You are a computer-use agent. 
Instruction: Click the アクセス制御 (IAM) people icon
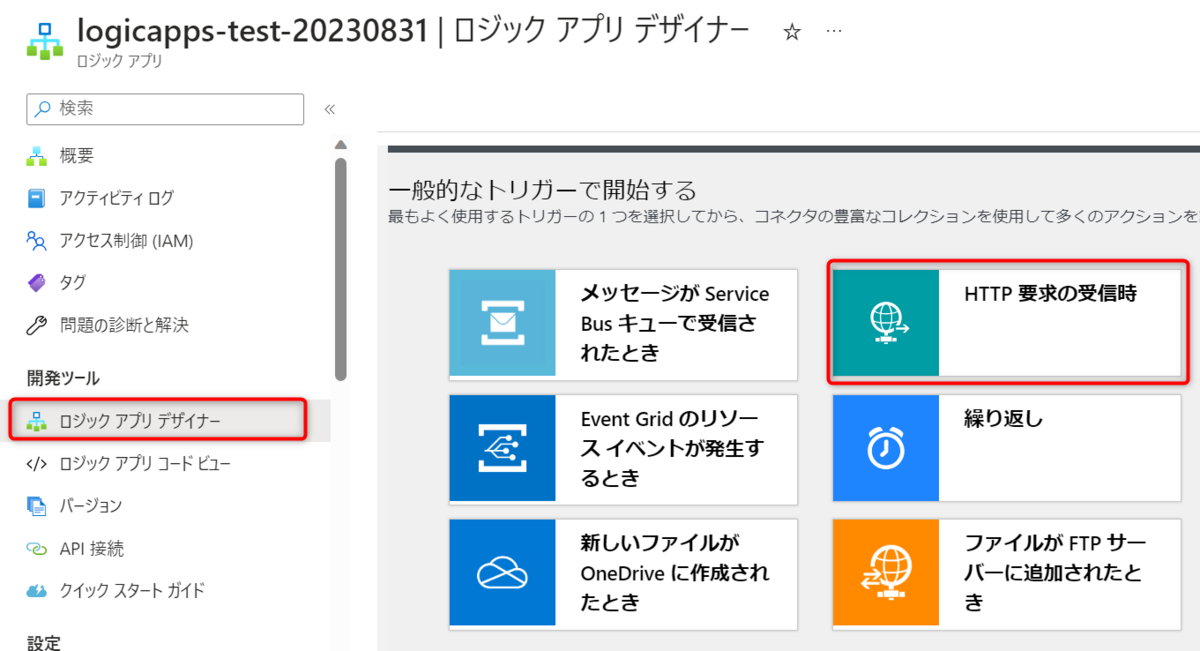pyautogui.click(x=37, y=241)
